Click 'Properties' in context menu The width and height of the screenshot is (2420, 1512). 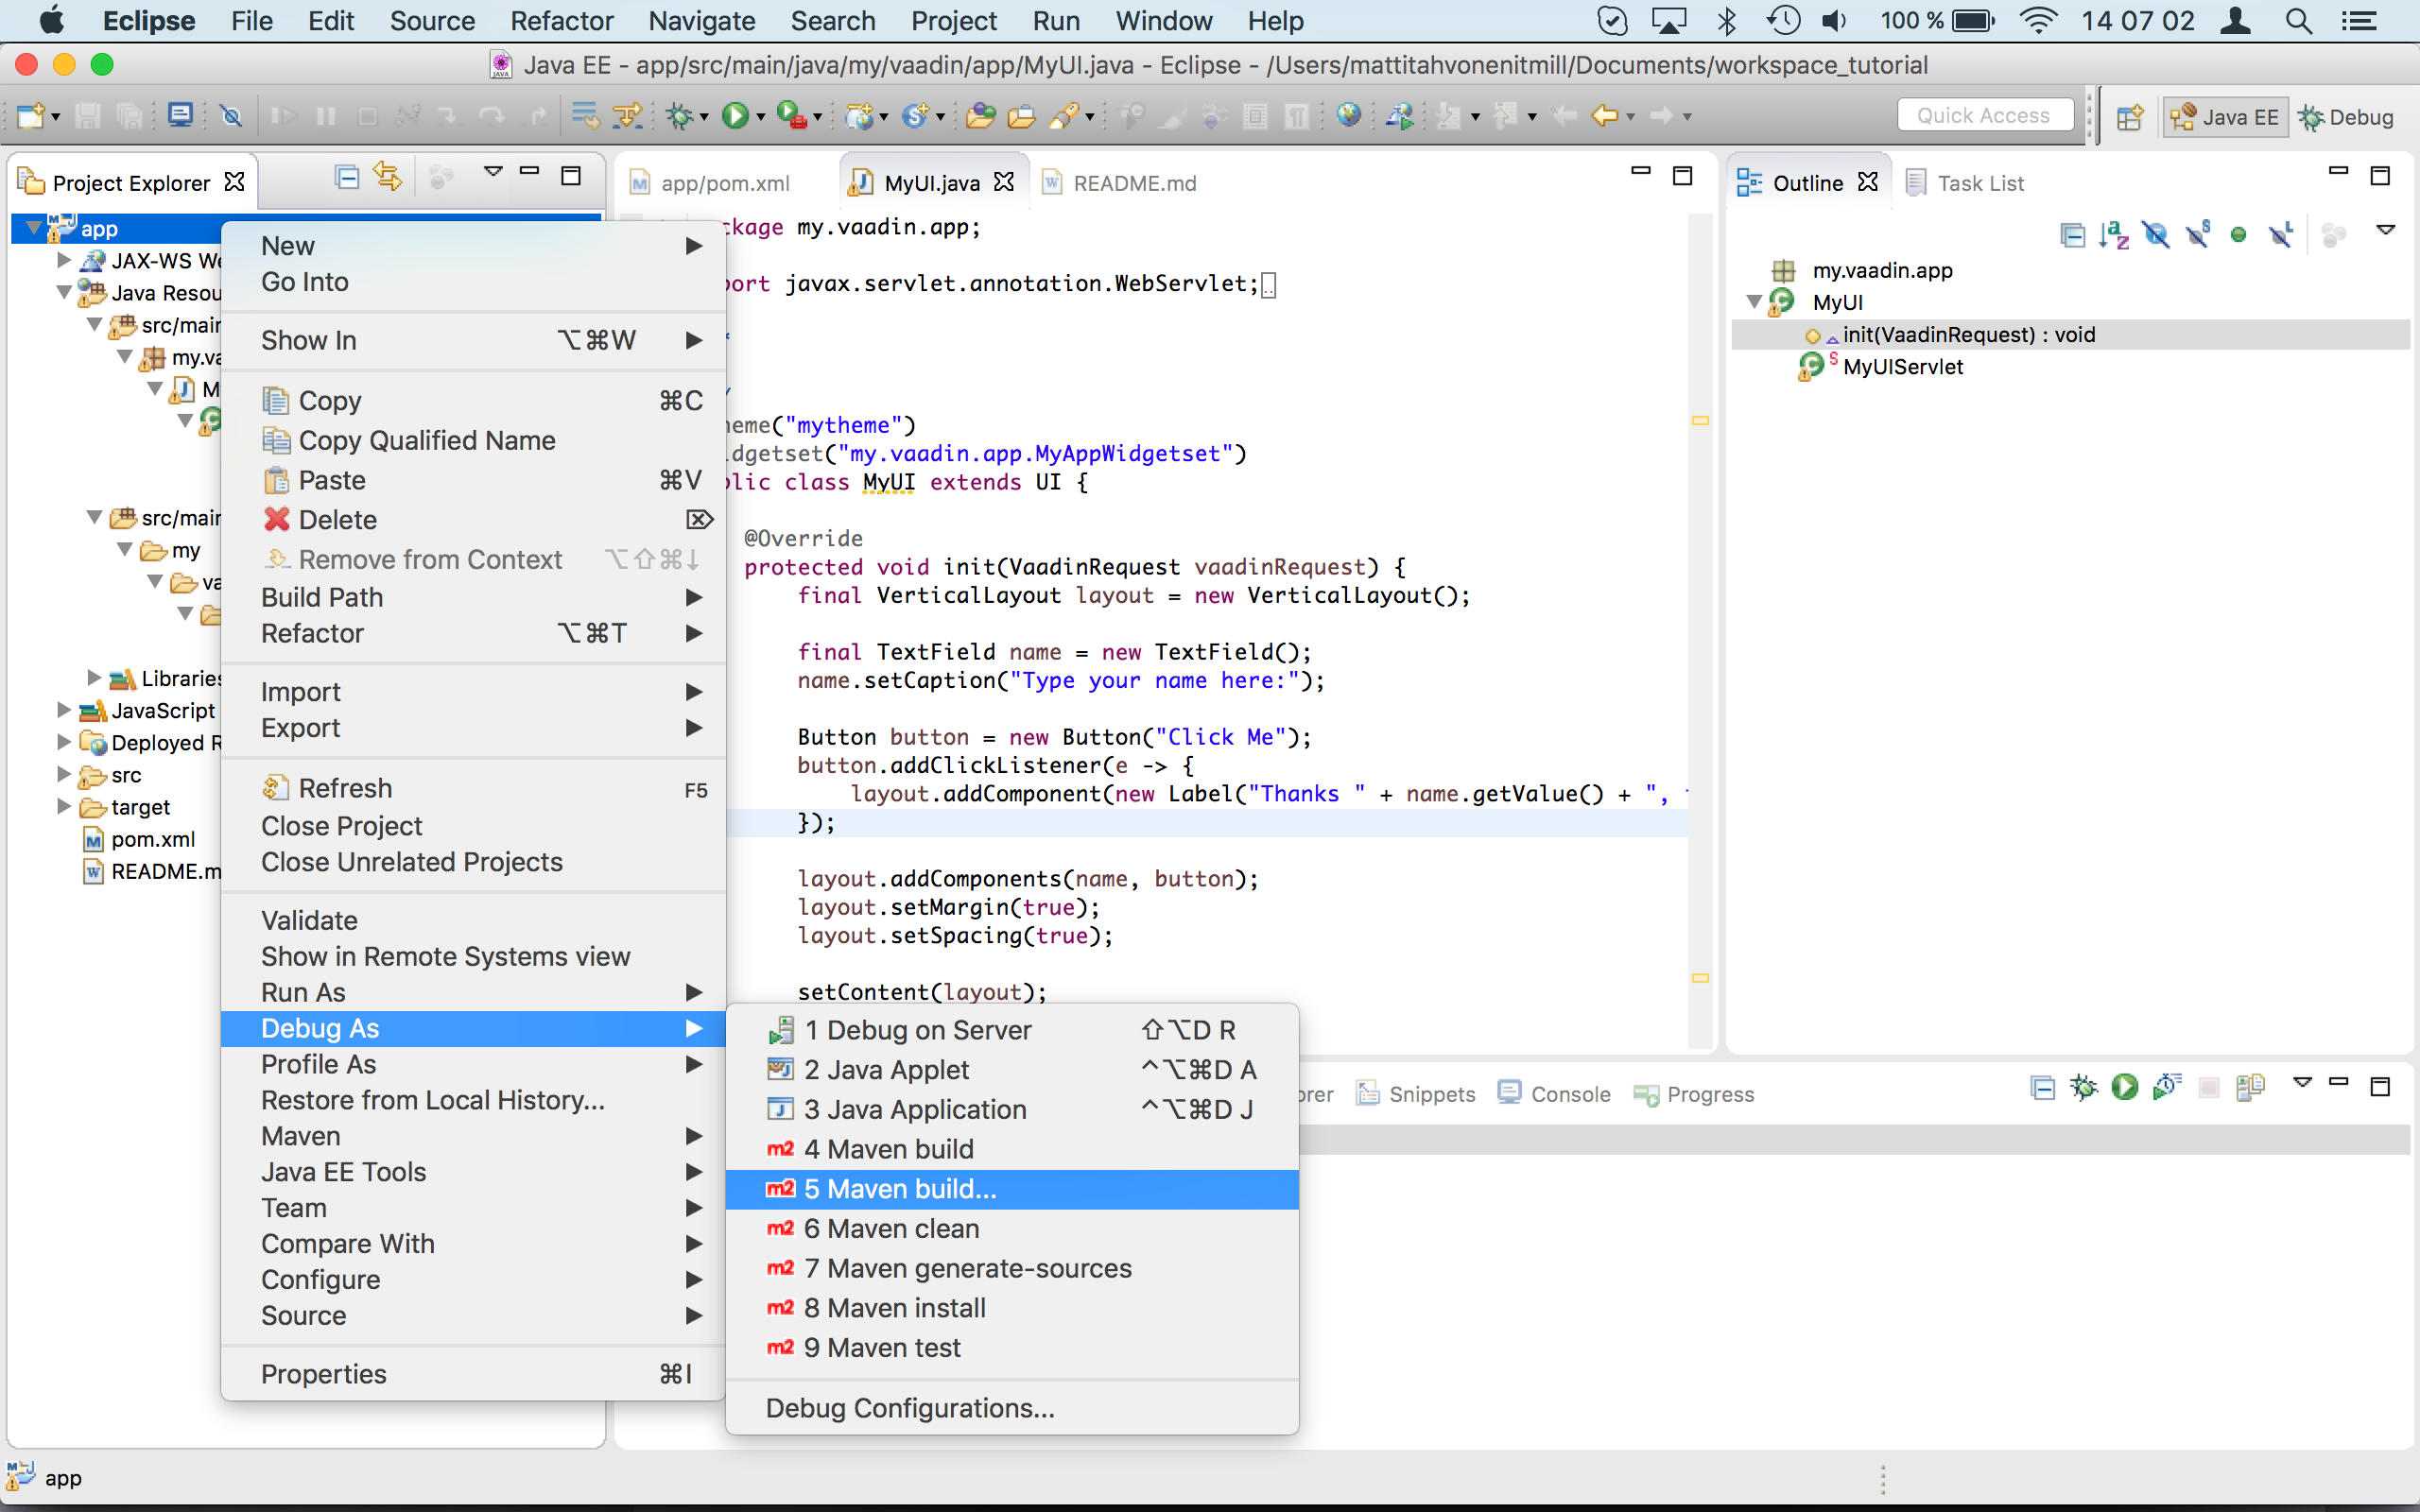click(x=472, y=1374)
